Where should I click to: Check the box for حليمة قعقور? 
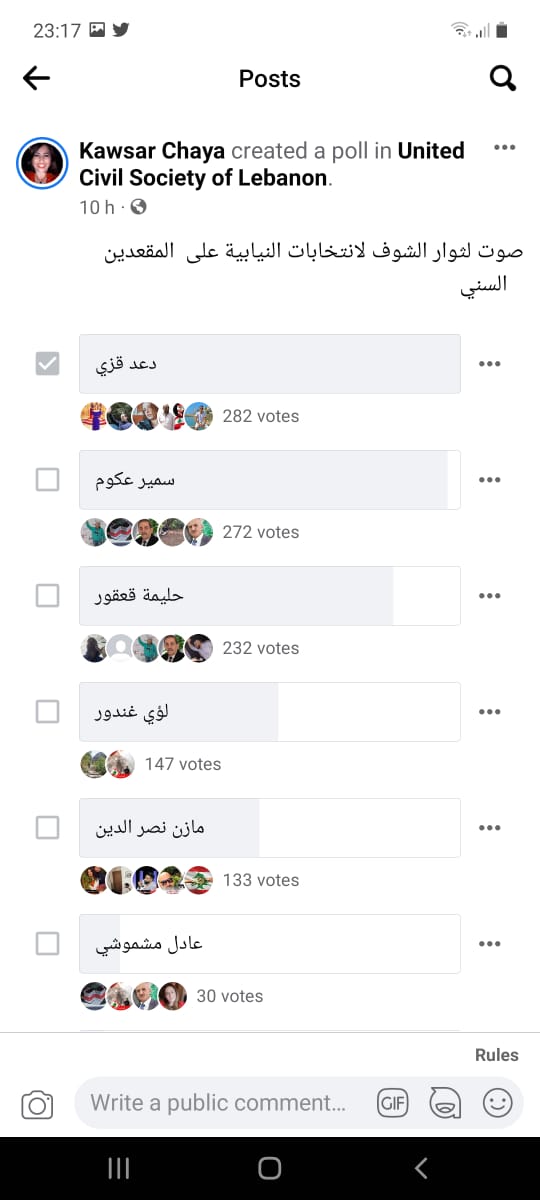pyautogui.click(x=47, y=596)
